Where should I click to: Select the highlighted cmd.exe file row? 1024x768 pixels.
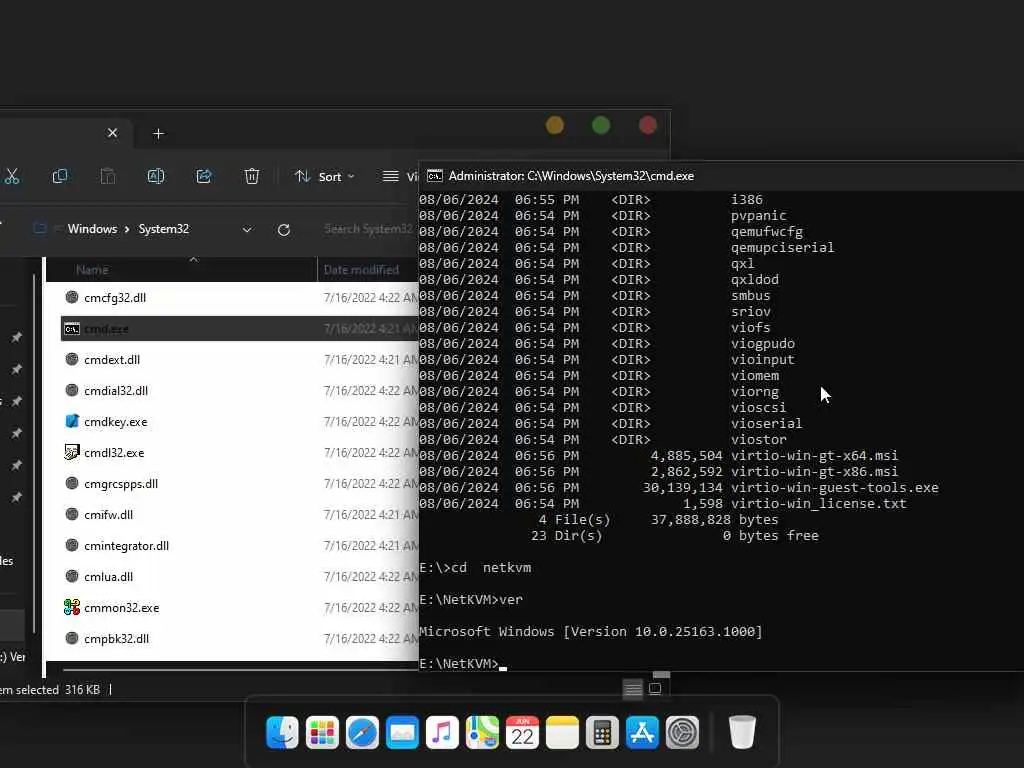pos(239,328)
